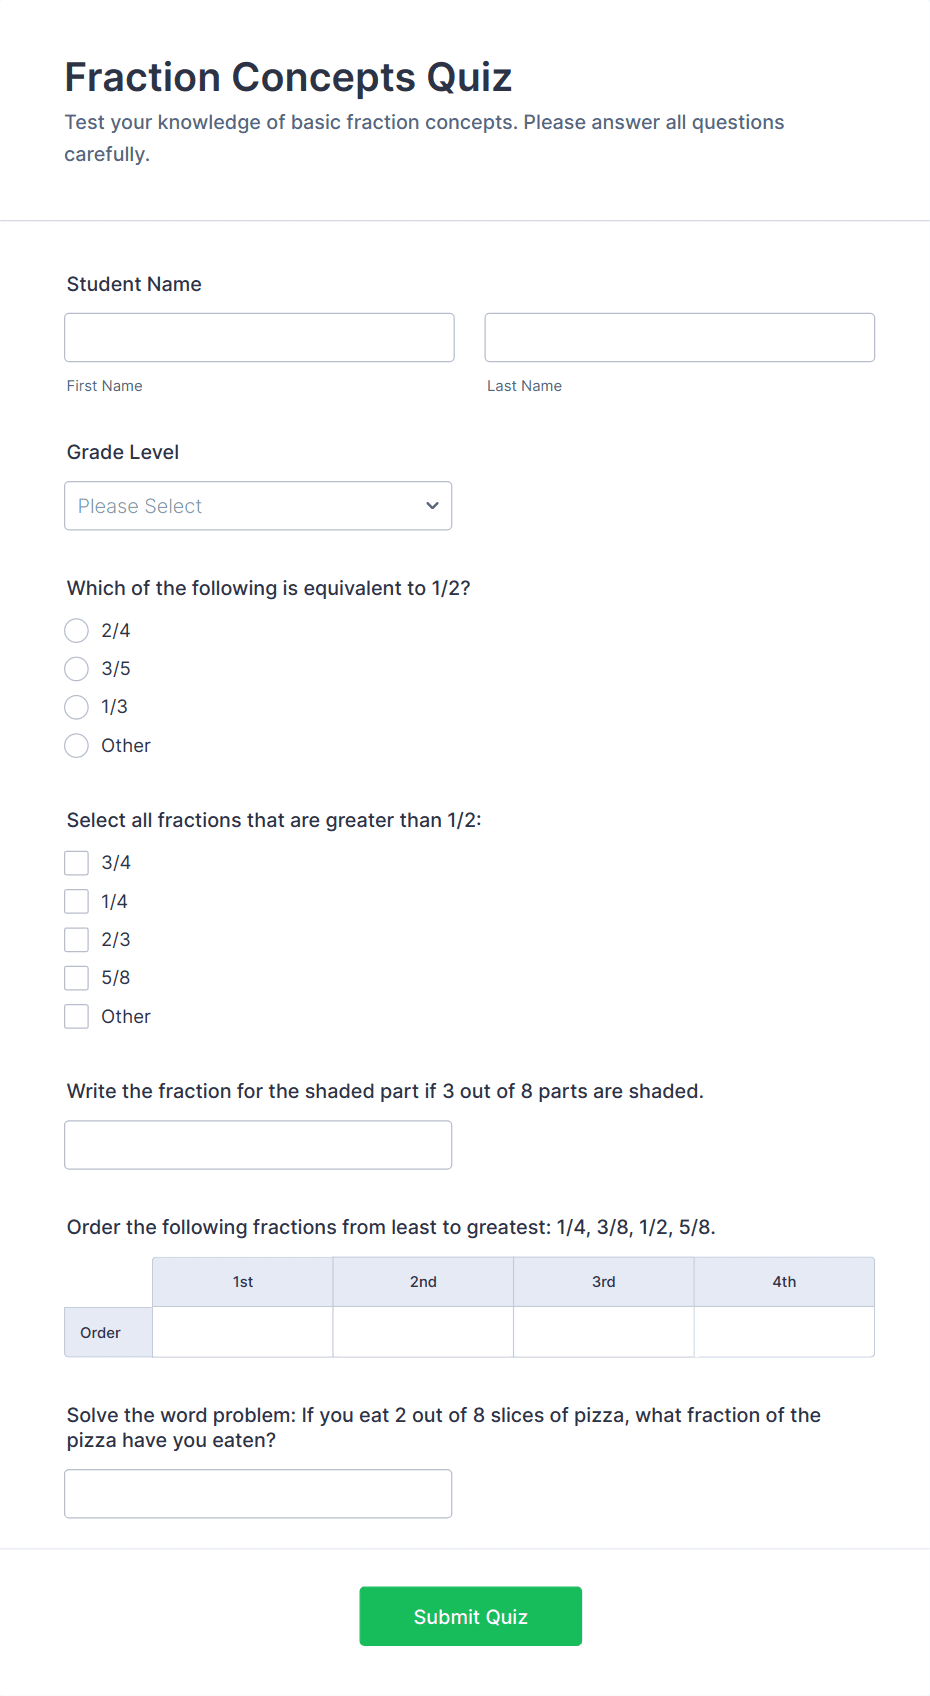Viewport: 930px width, 1696px height.
Task: Check the 1/4 option under greater fractions
Action: (76, 900)
